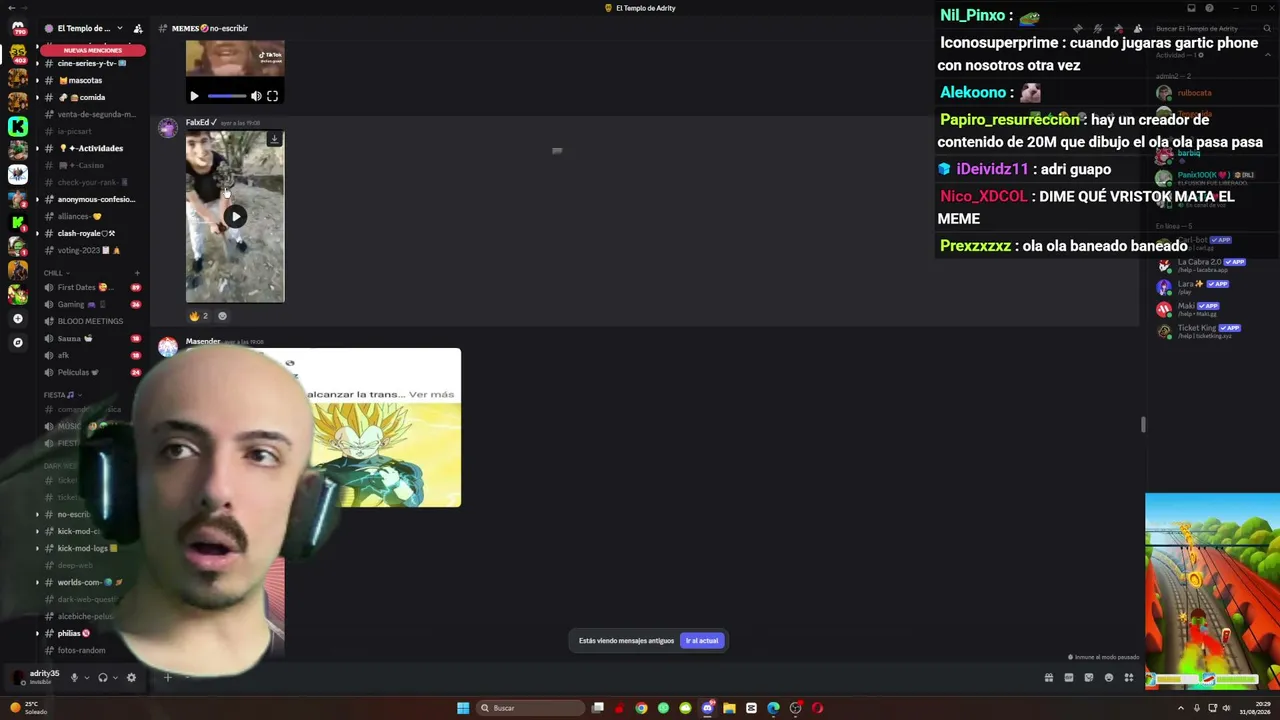Open the GIF picker in message bar
Viewport: 1280px width, 720px height.
(x=1069, y=677)
